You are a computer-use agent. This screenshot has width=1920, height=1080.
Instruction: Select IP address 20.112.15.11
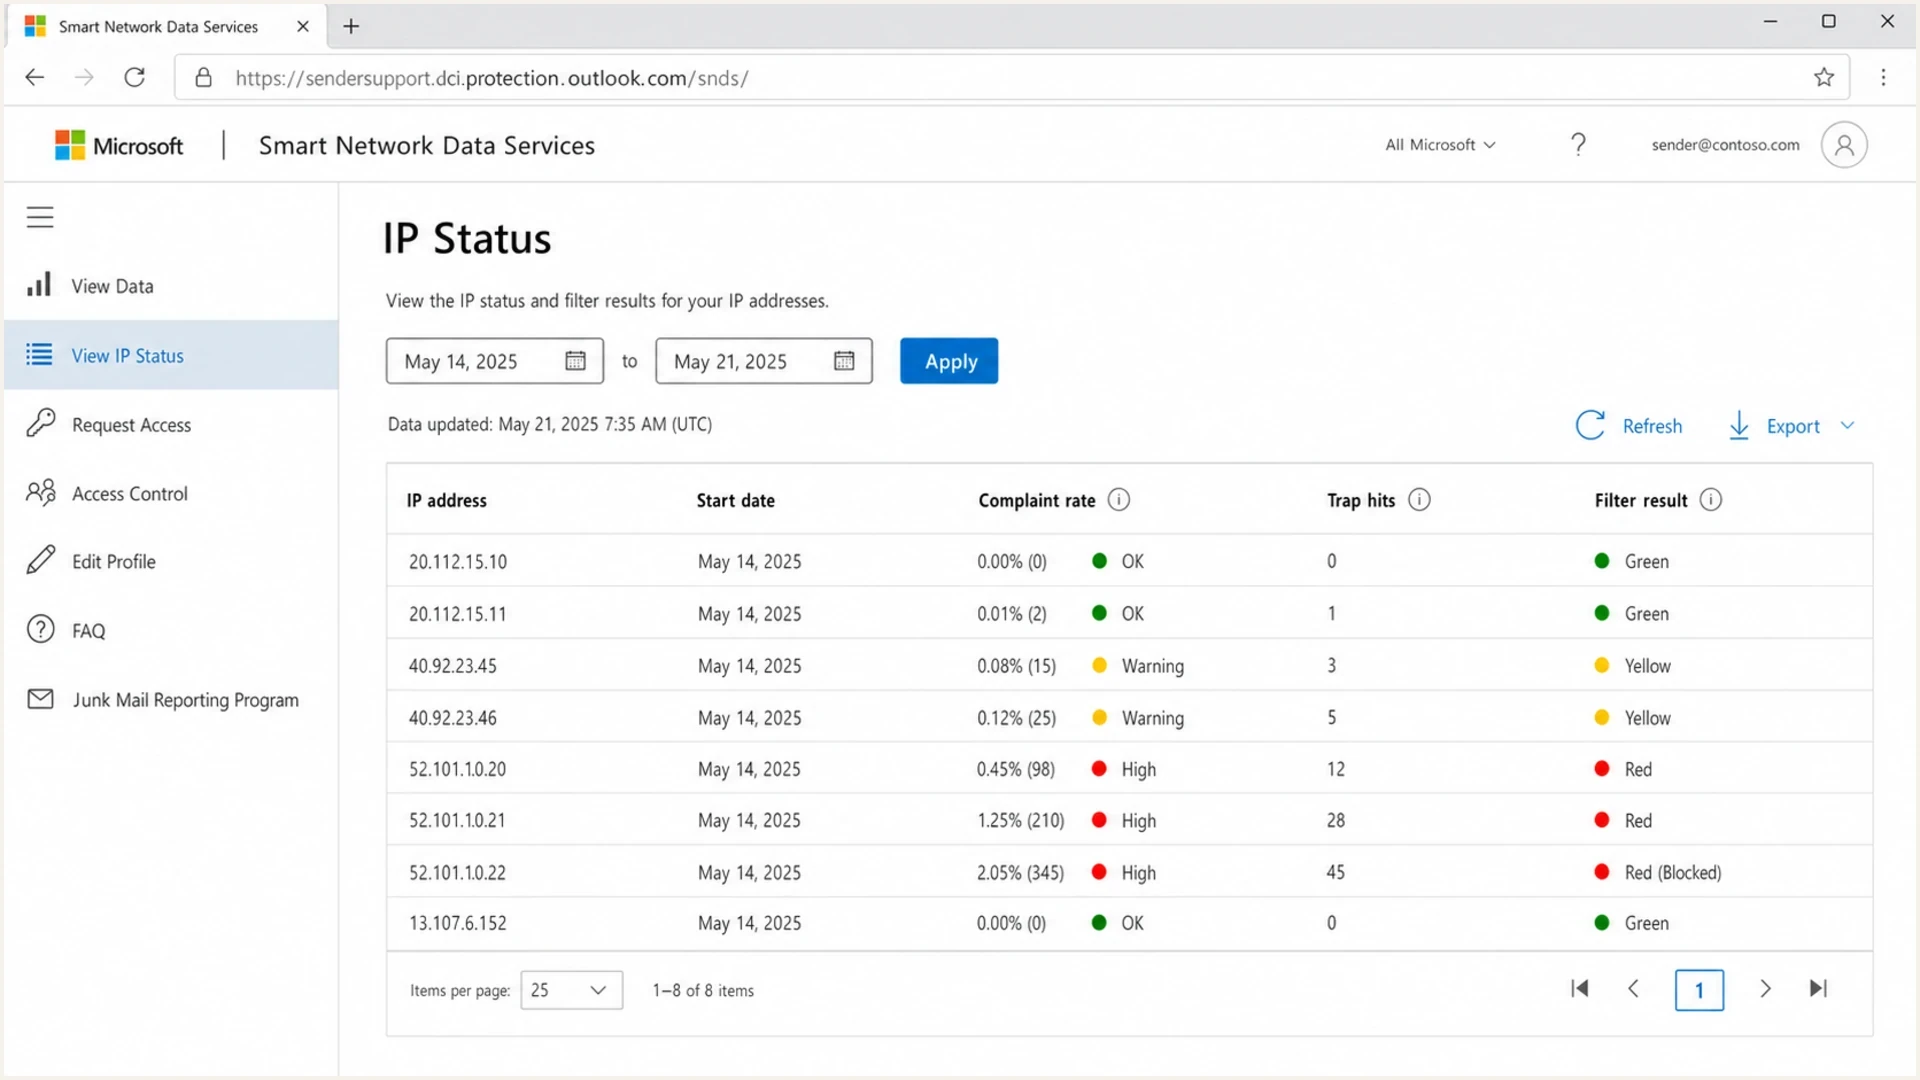click(458, 613)
